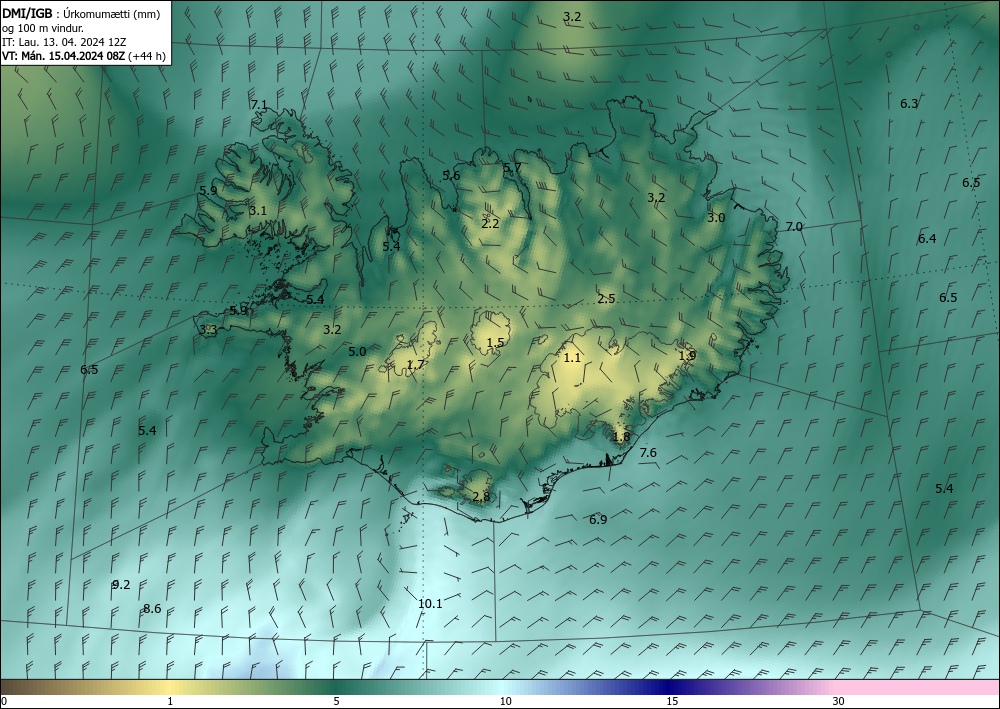Click the 5.7 value on the north coast
Screen dimensions: 1000x709
(512, 168)
